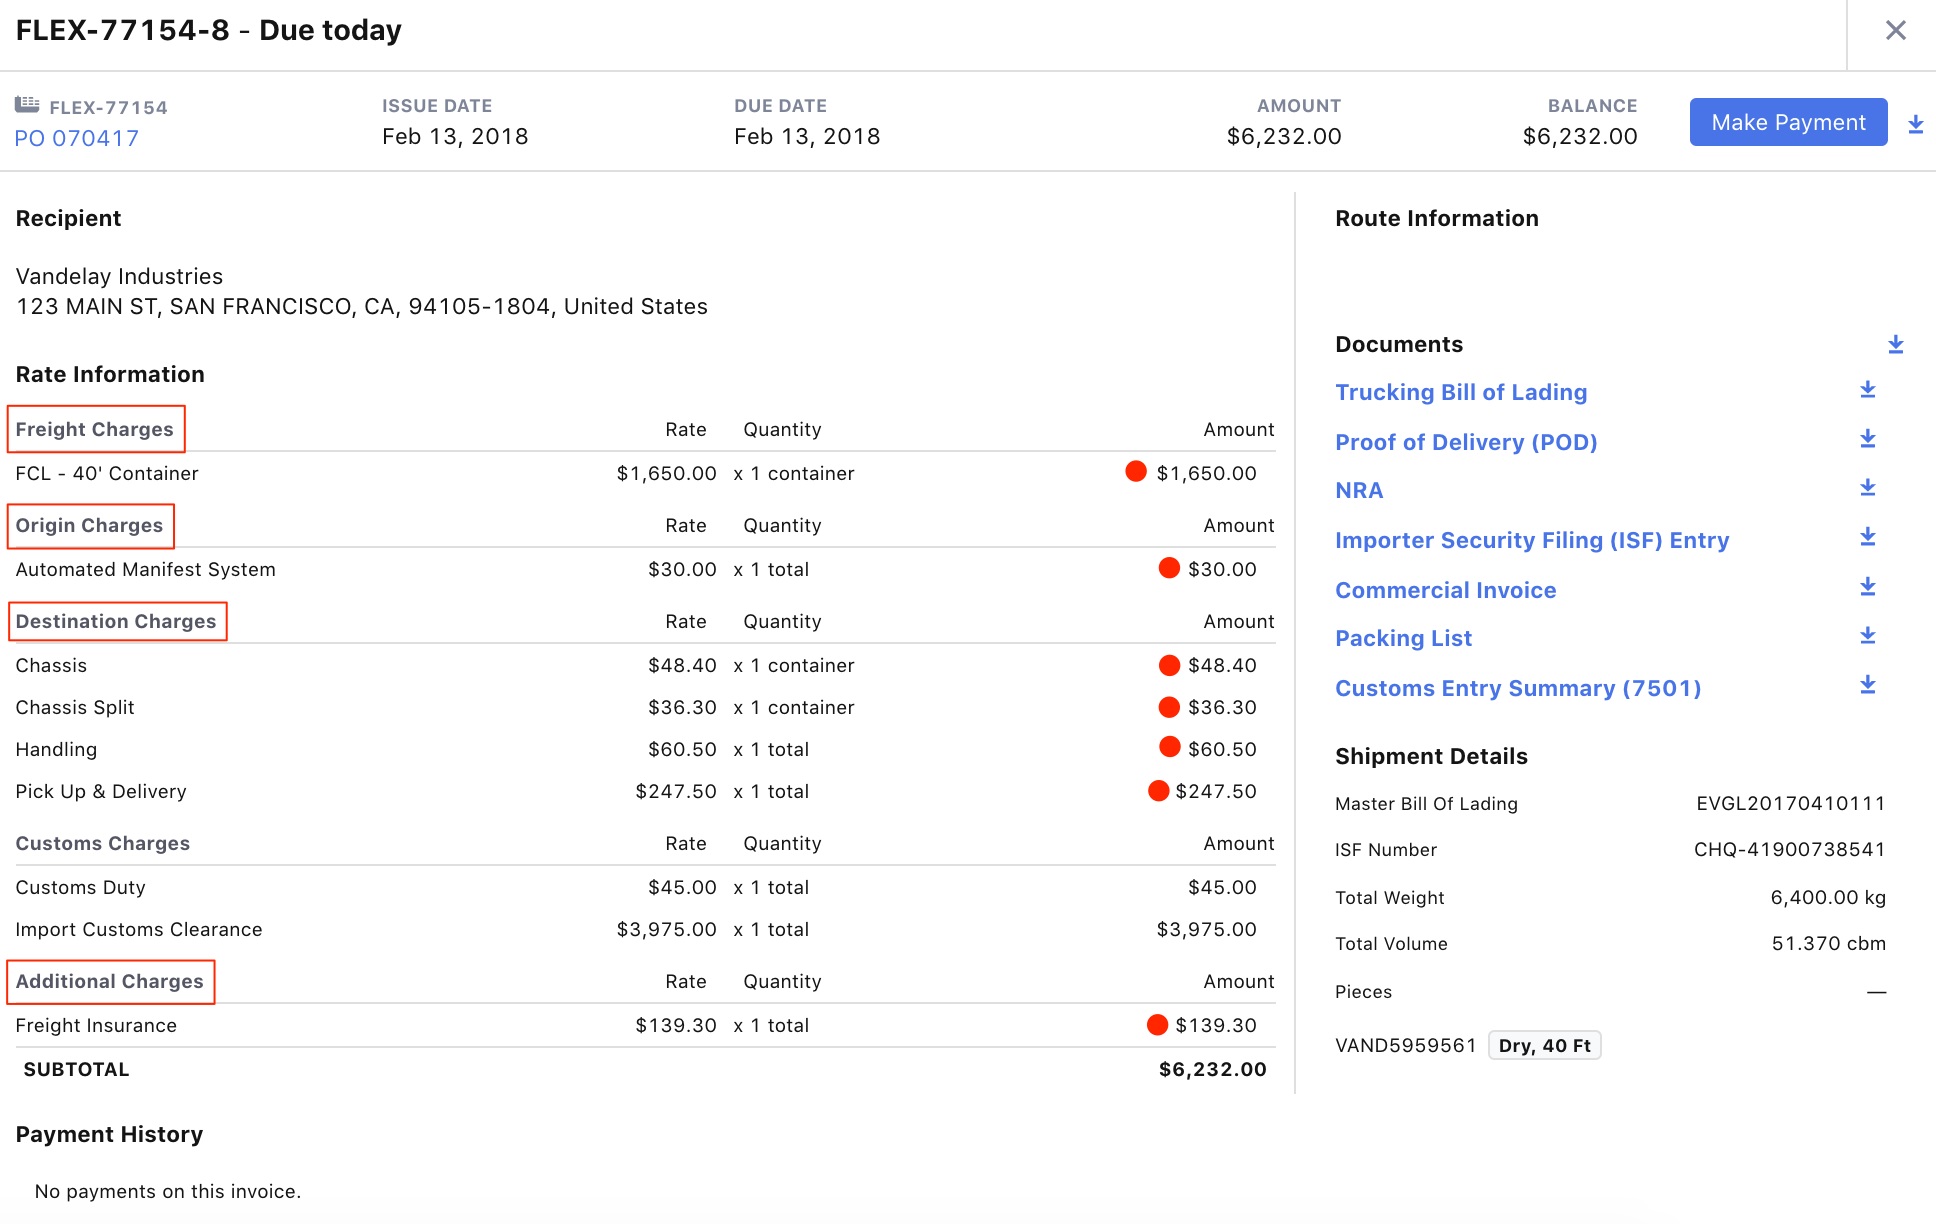The image size is (1936, 1224).
Task: Download the Importer Security Filing entry
Action: click(x=1867, y=537)
